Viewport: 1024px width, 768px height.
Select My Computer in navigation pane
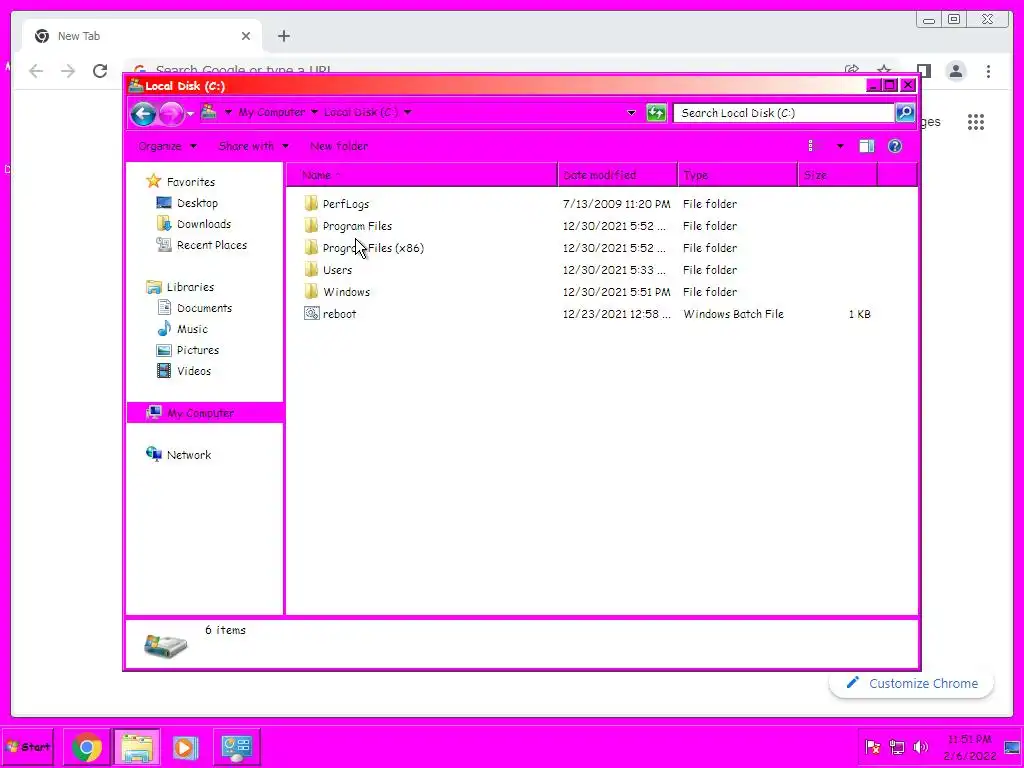tap(204, 413)
